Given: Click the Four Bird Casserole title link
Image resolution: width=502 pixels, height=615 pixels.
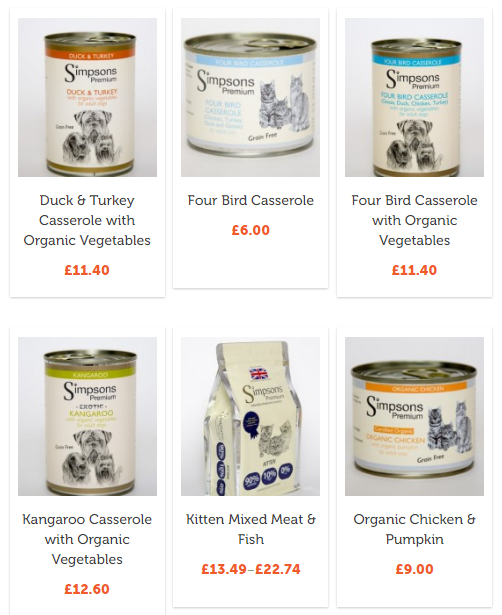Looking at the screenshot, I should 251,200.
